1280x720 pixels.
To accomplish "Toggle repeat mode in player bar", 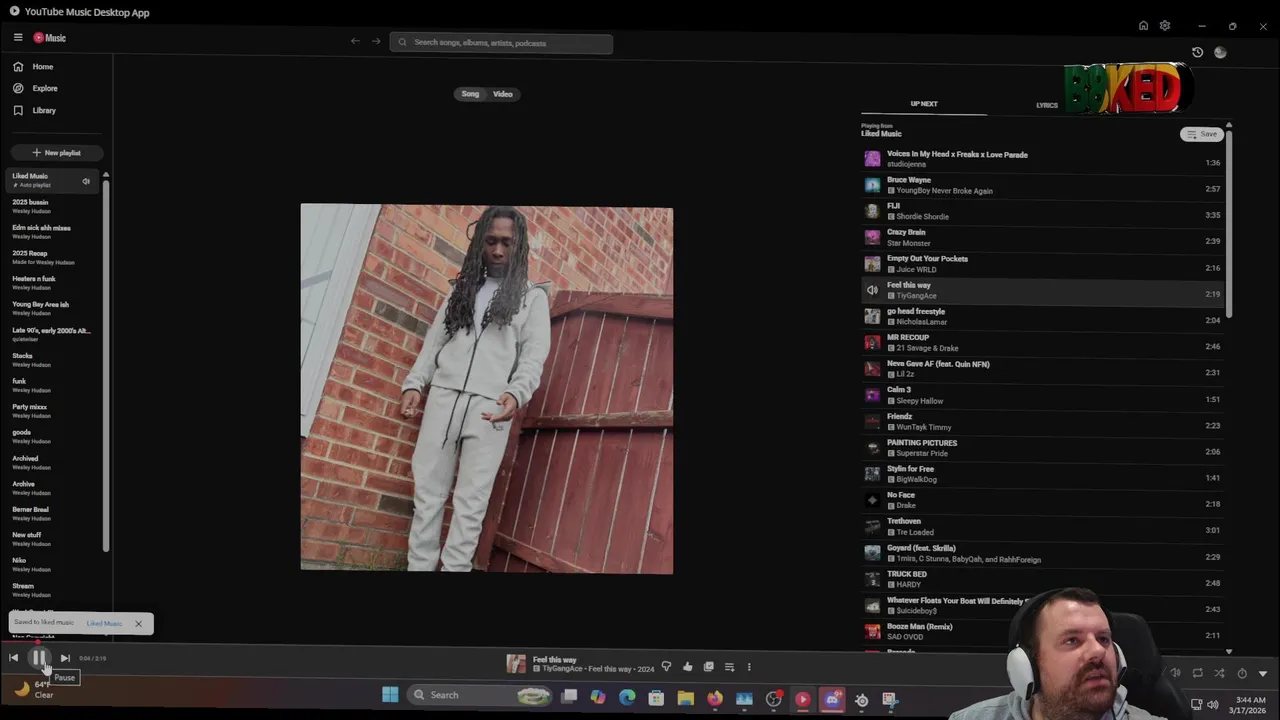I will click(1197, 673).
